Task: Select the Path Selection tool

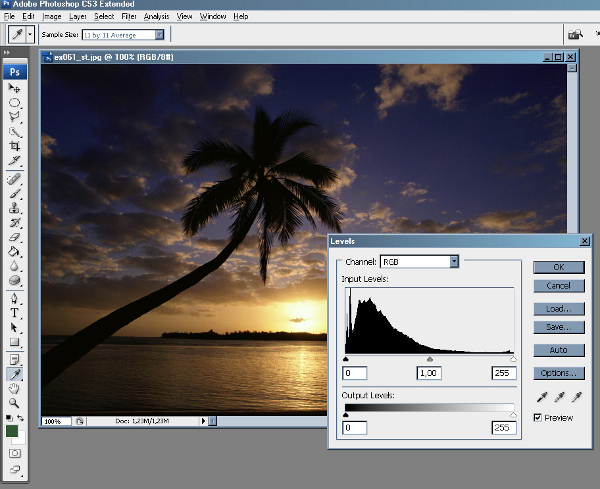Action: pyautogui.click(x=15, y=328)
